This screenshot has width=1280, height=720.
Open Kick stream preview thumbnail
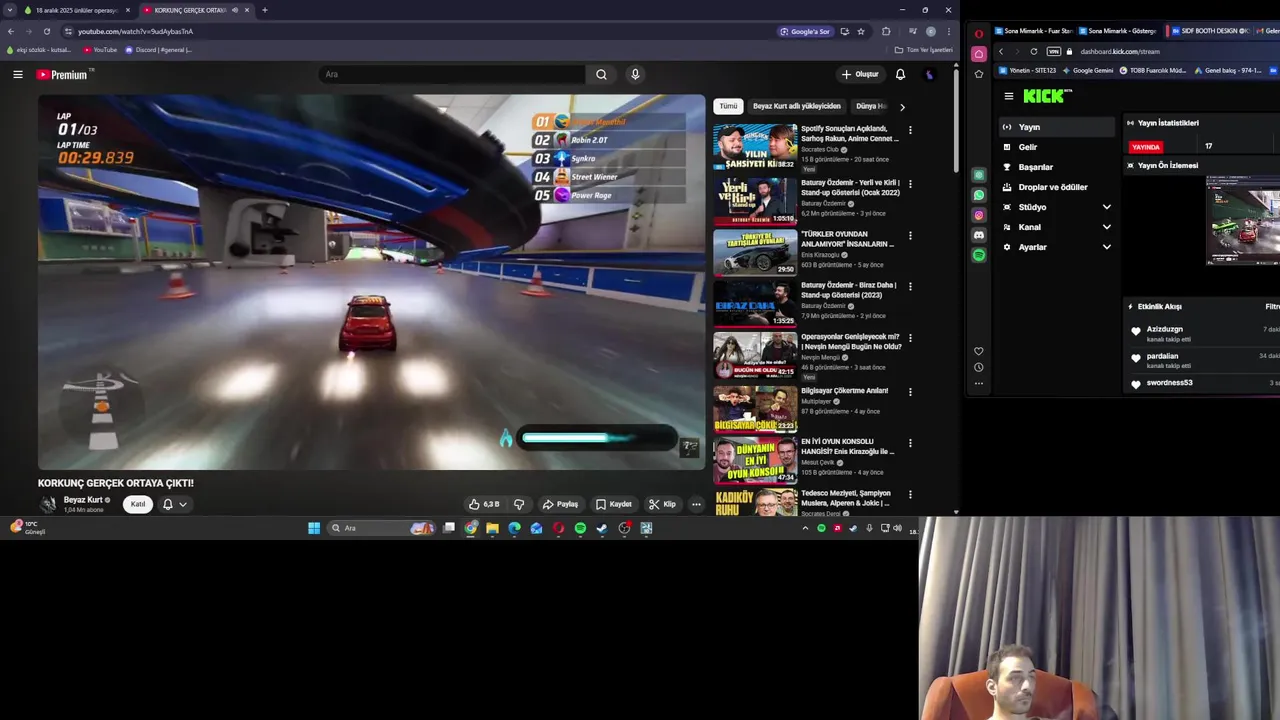[x=1243, y=220]
